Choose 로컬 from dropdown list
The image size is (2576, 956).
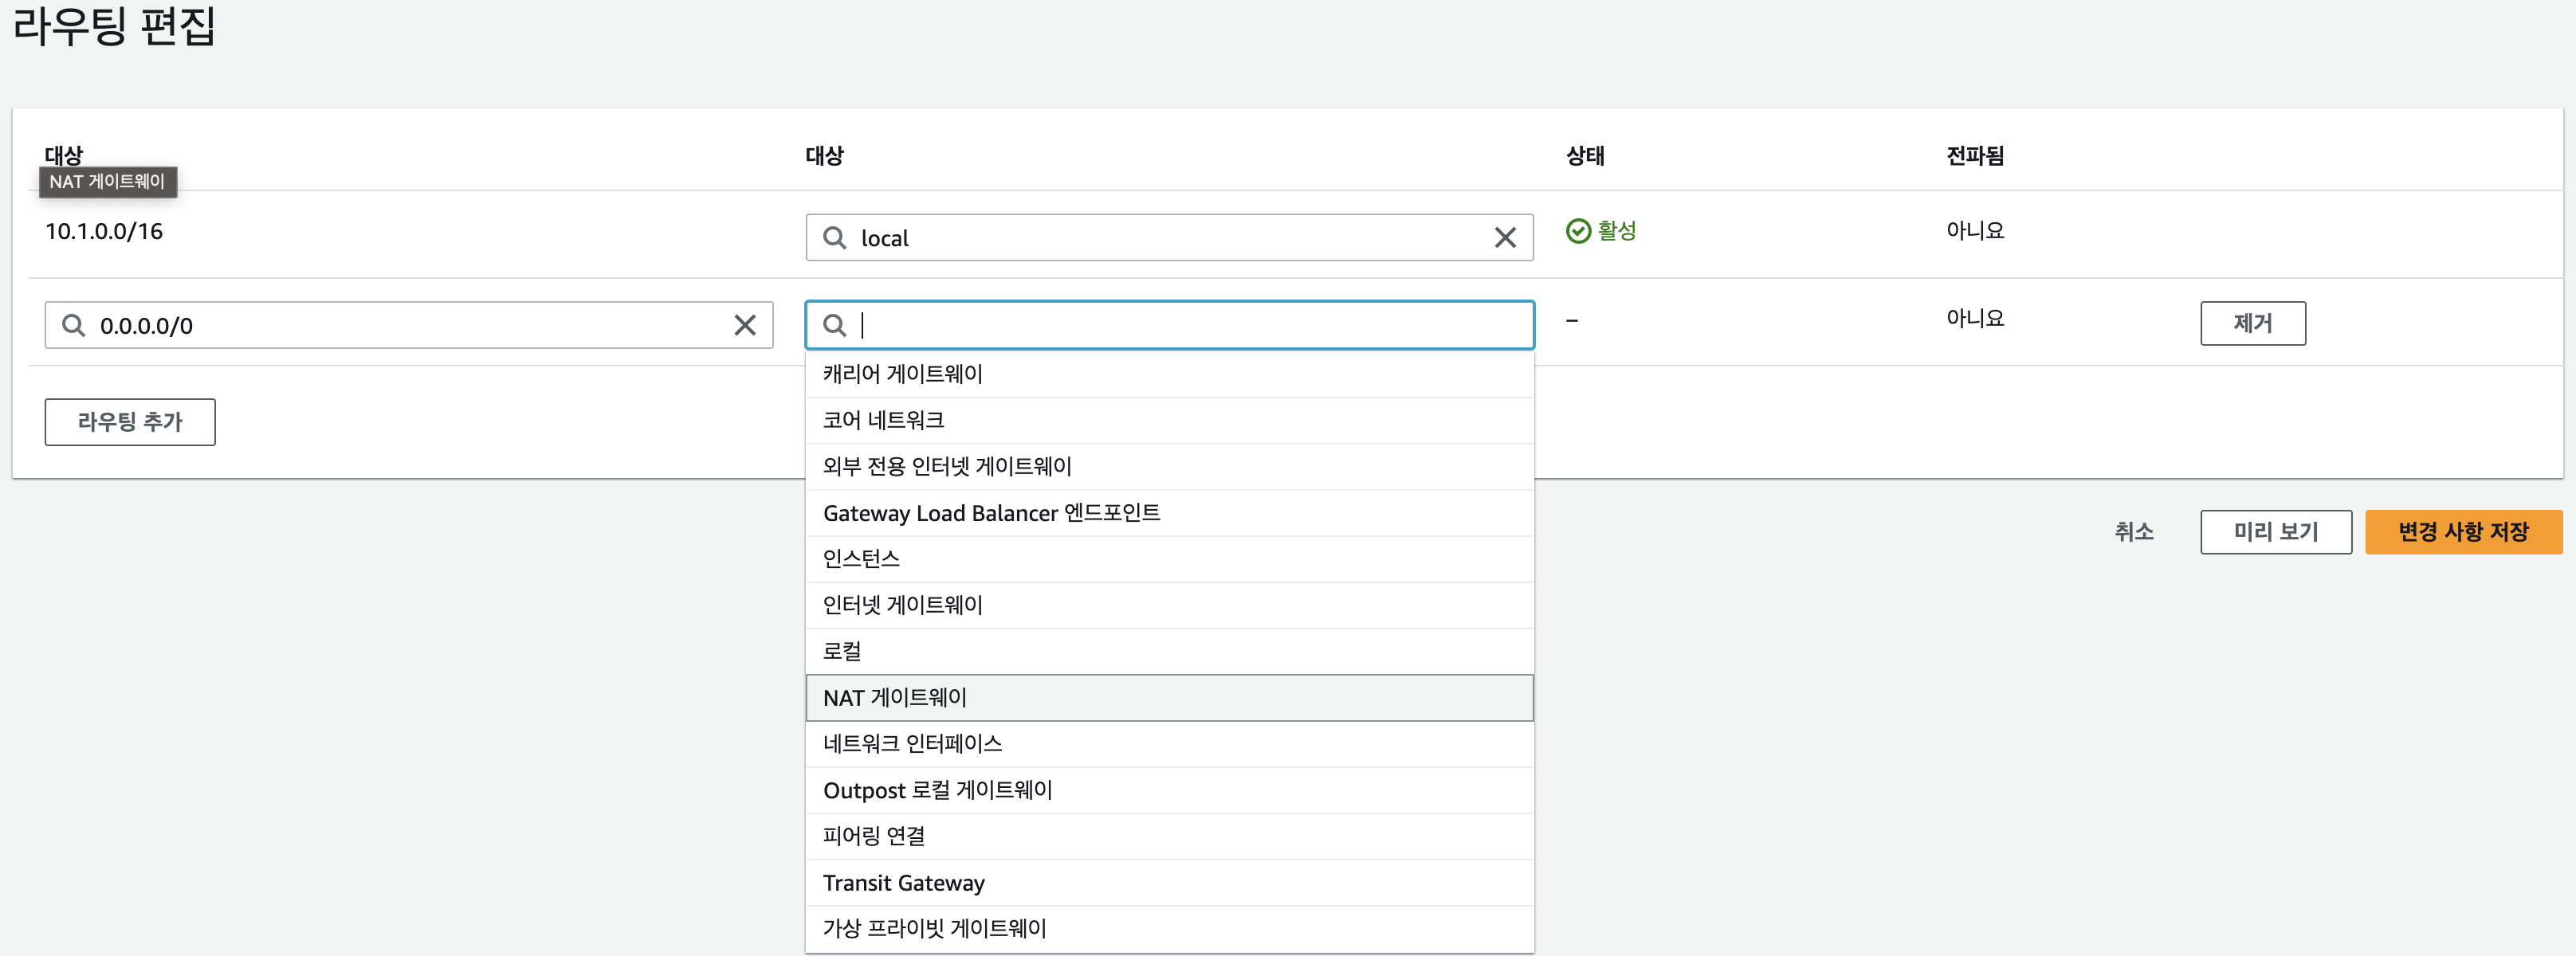(x=1169, y=651)
